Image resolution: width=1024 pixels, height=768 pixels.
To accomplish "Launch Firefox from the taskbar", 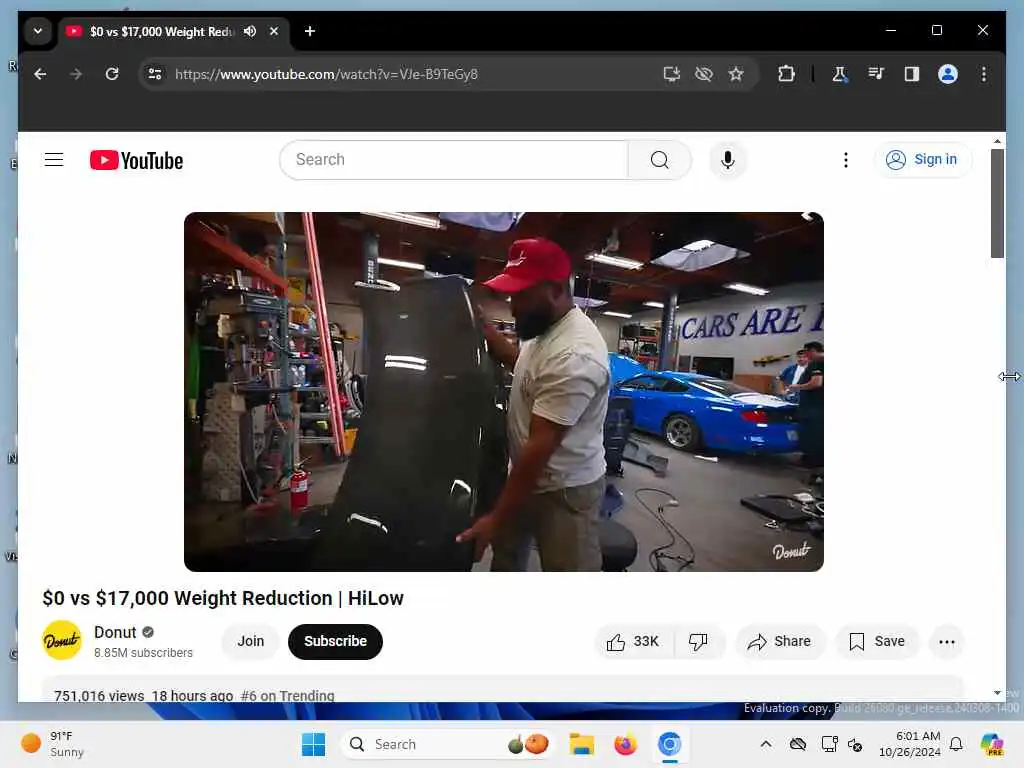I will pos(626,744).
